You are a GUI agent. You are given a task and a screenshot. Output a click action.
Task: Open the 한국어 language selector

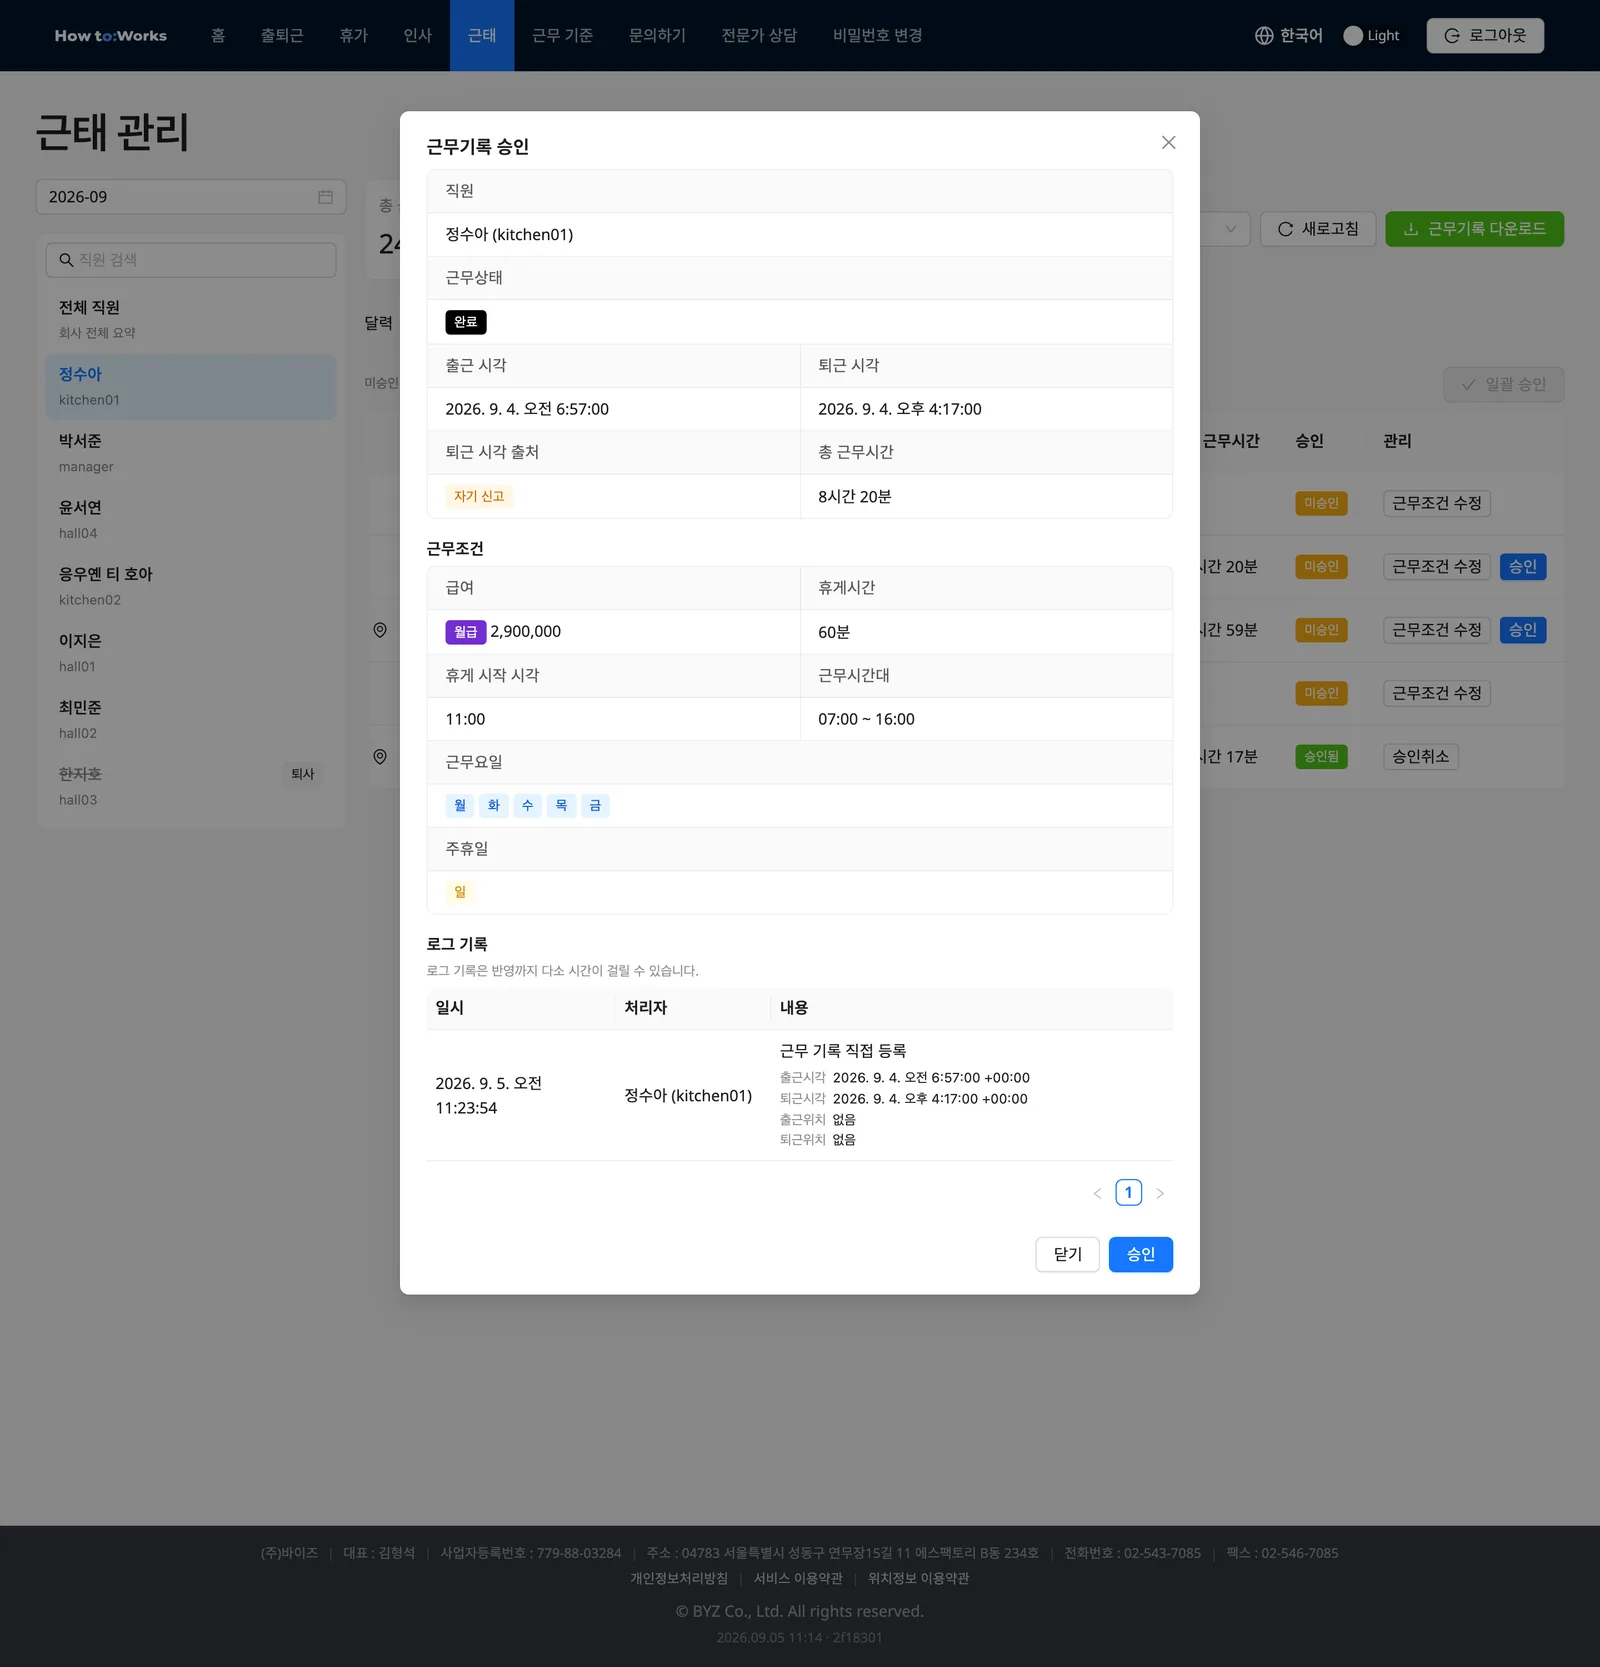[1289, 36]
